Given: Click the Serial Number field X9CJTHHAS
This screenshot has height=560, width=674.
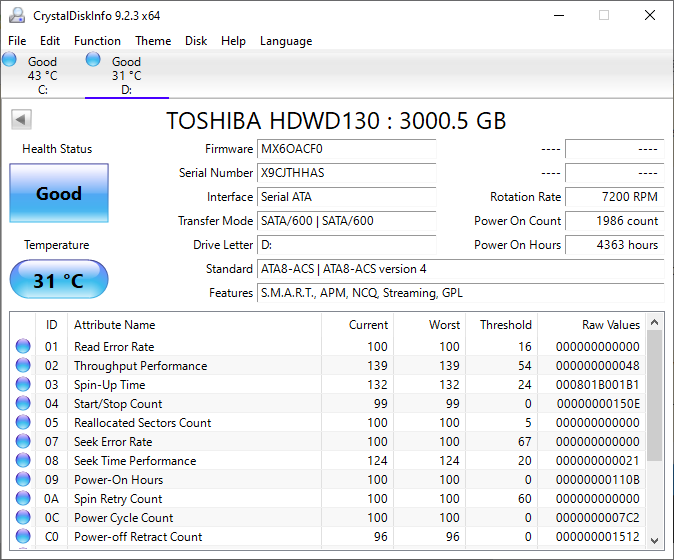Looking at the screenshot, I should tap(346, 173).
